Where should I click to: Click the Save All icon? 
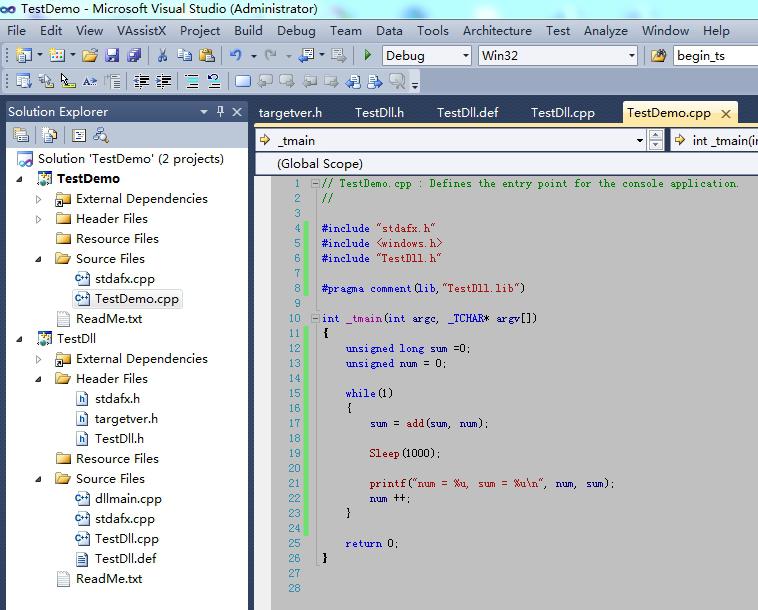(x=134, y=56)
